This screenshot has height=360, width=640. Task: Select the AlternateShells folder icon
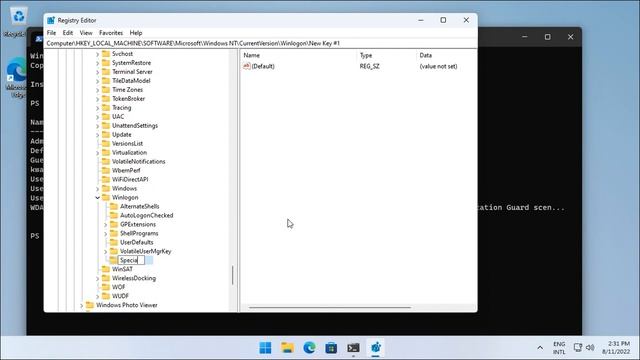pos(114,206)
